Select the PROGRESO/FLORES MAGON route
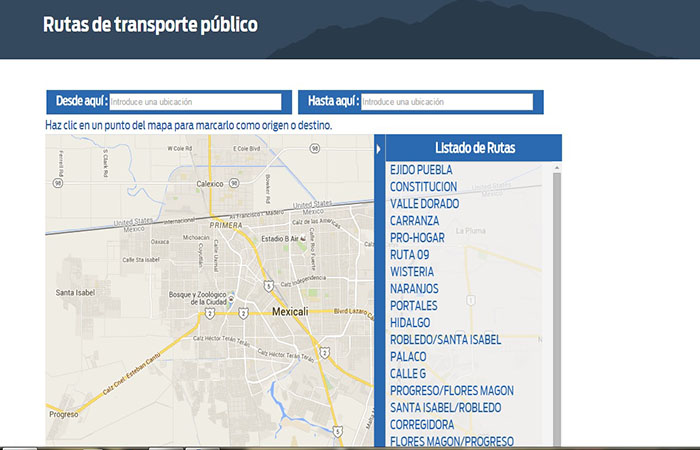 click(x=452, y=391)
